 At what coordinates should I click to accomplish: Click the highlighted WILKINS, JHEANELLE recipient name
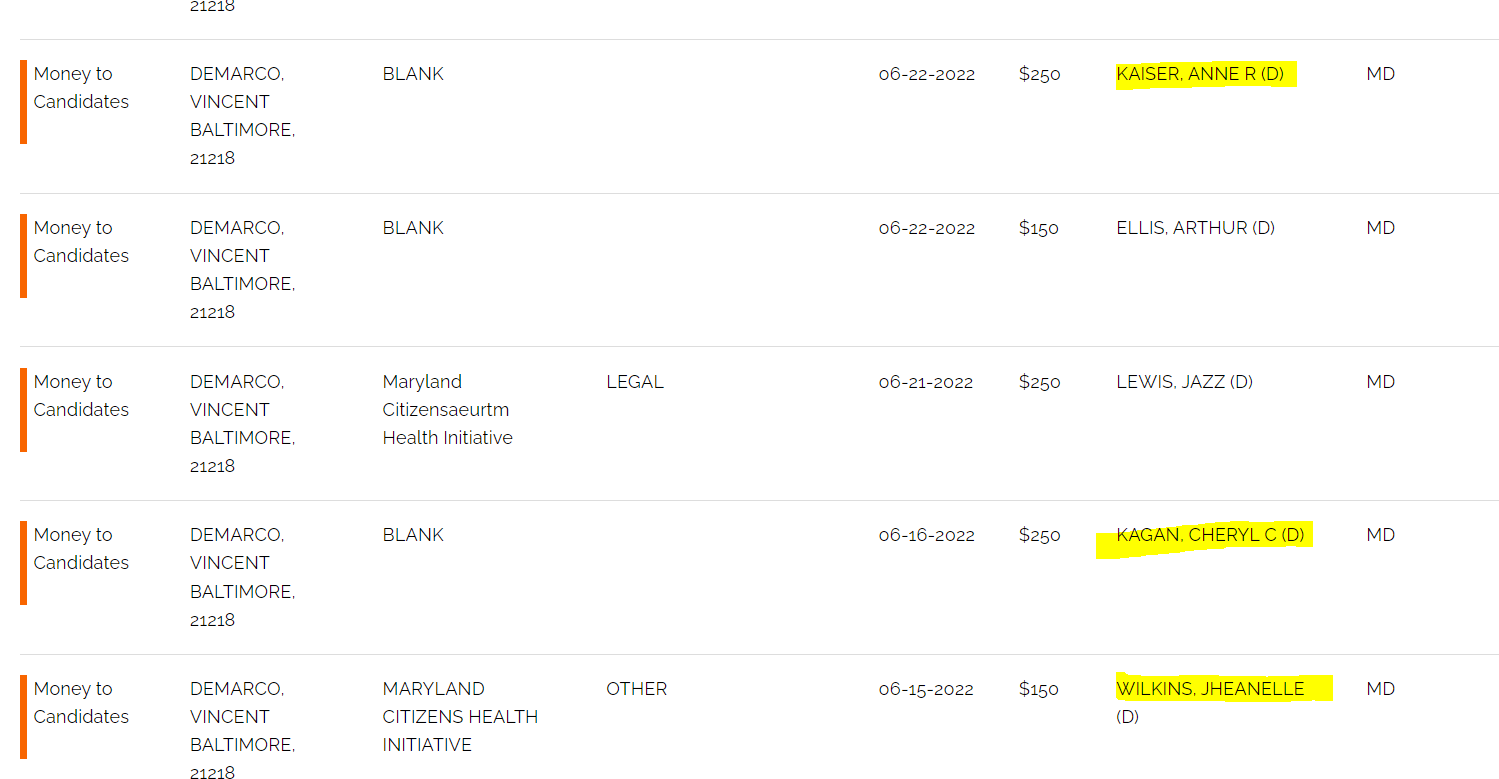(1210, 689)
